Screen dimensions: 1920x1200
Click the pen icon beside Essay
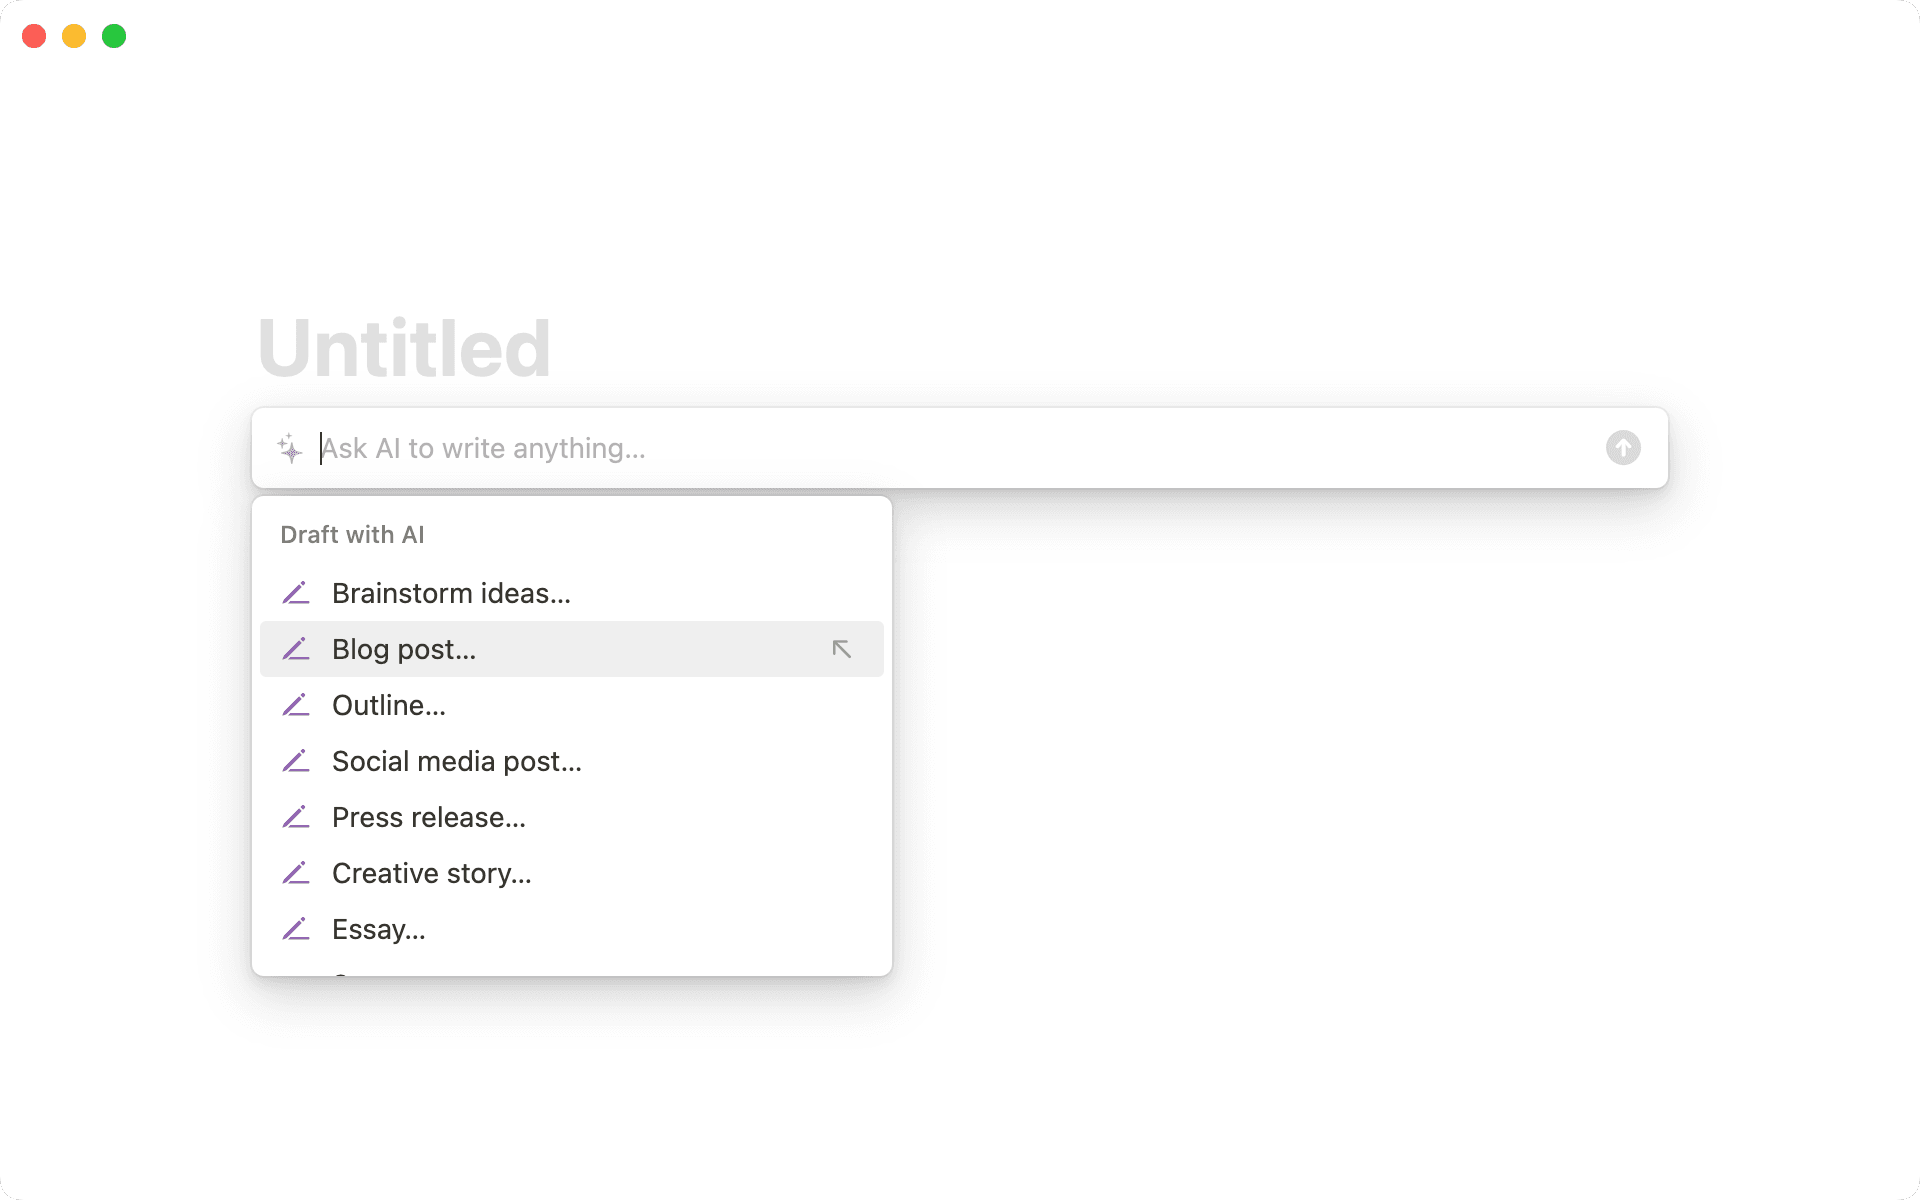pos(297,929)
